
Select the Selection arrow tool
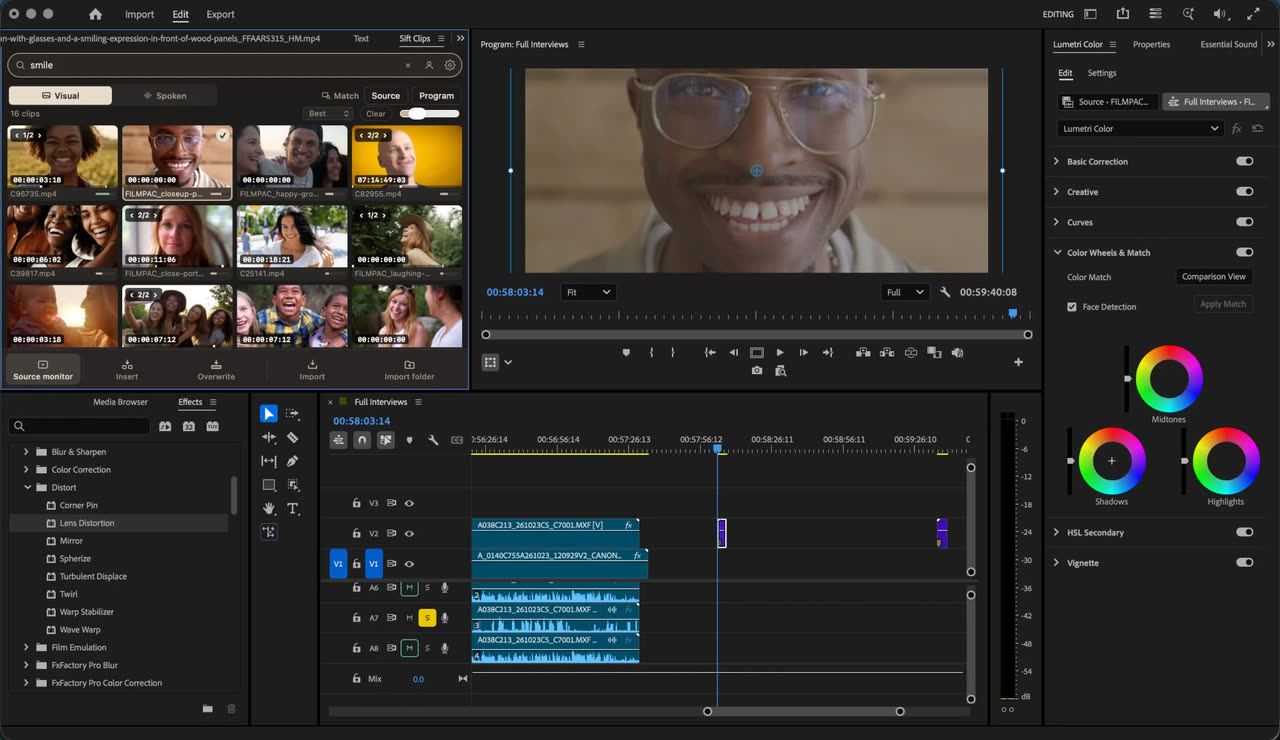click(269, 413)
